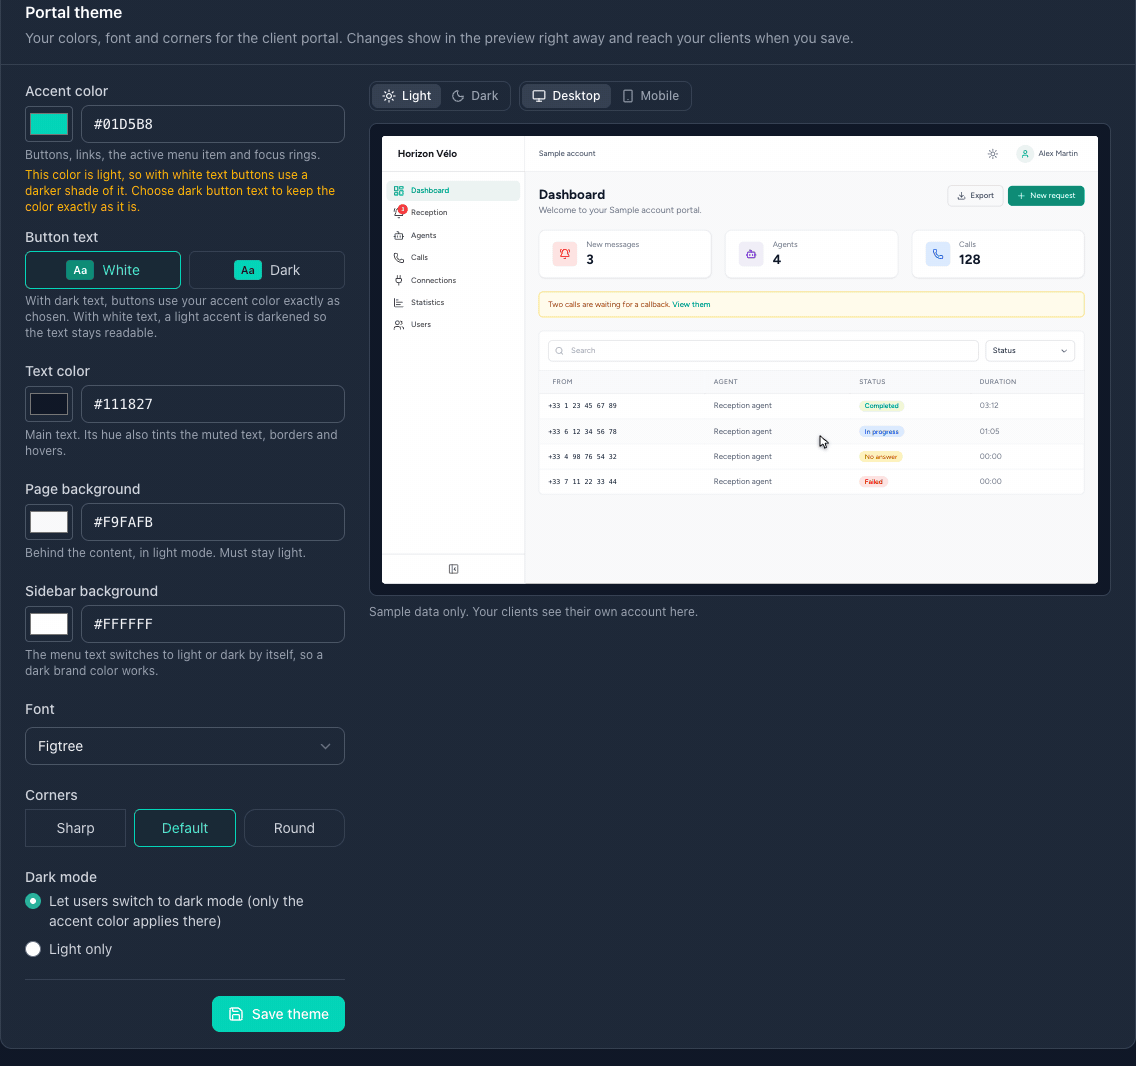
Task: Click the accent color hex field #01D5B8
Action: (x=213, y=124)
